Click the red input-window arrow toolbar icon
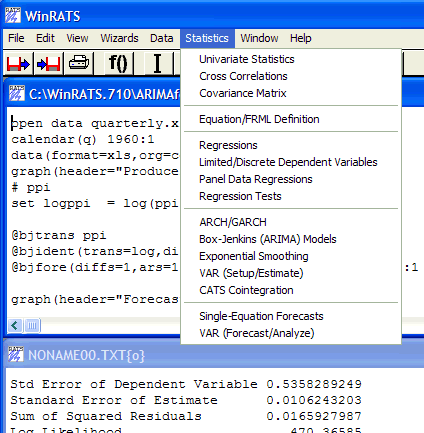Image resolution: width=424 pixels, height=433 pixels. click(19, 63)
